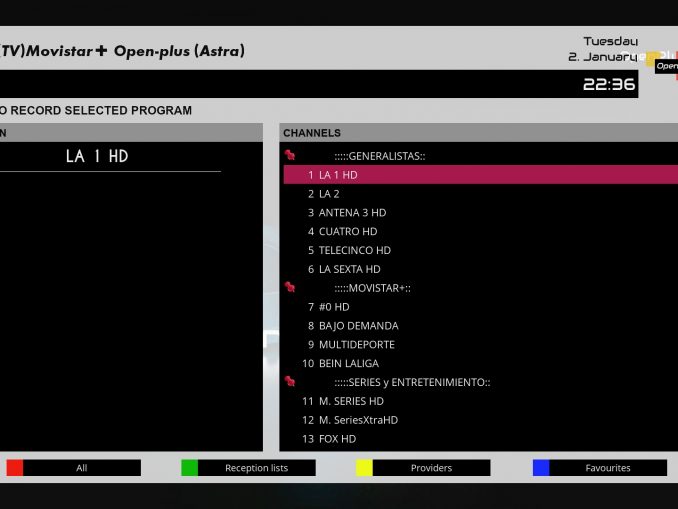Click the red color key square
This screenshot has height=509, width=678.
point(15,467)
